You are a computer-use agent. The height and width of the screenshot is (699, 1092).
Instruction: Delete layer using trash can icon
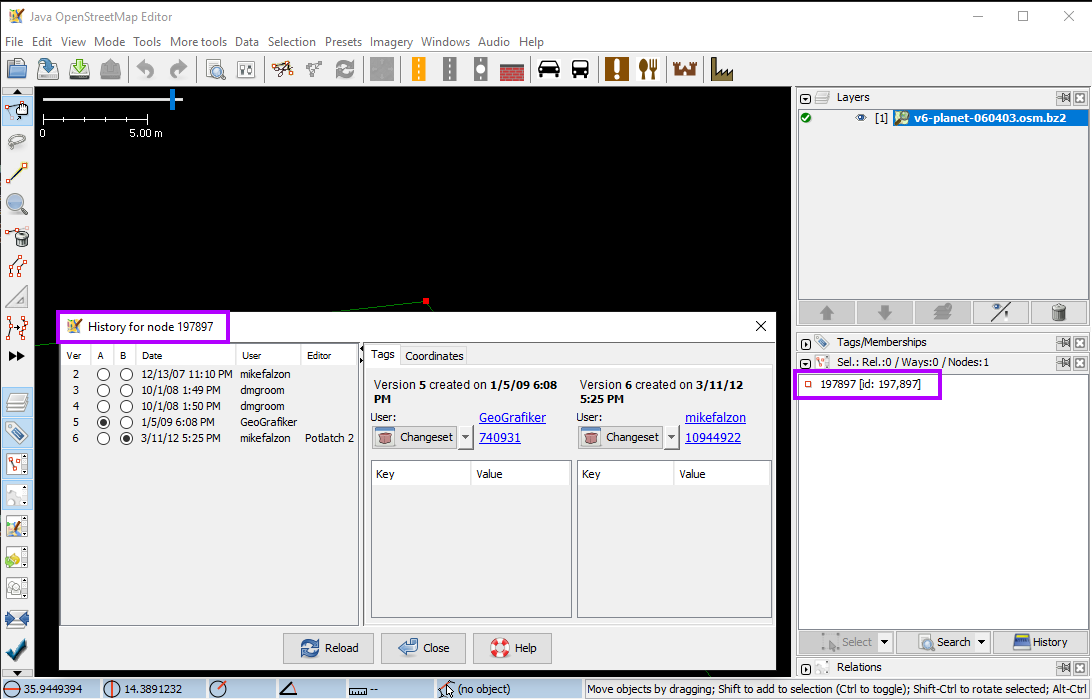[1059, 312]
